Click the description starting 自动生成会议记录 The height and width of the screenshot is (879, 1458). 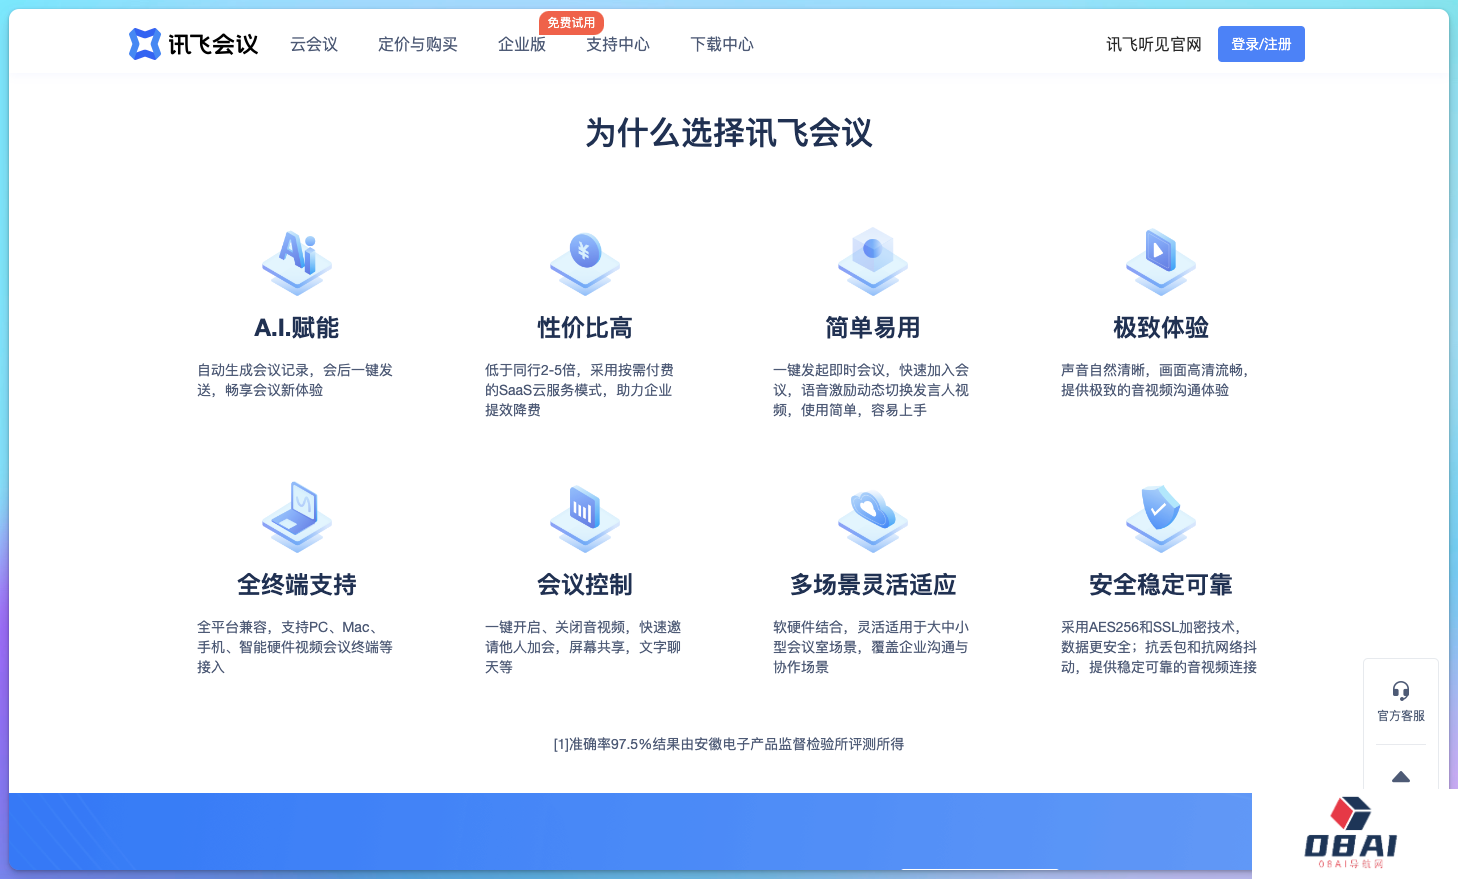pyautogui.click(x=295, y=380)
